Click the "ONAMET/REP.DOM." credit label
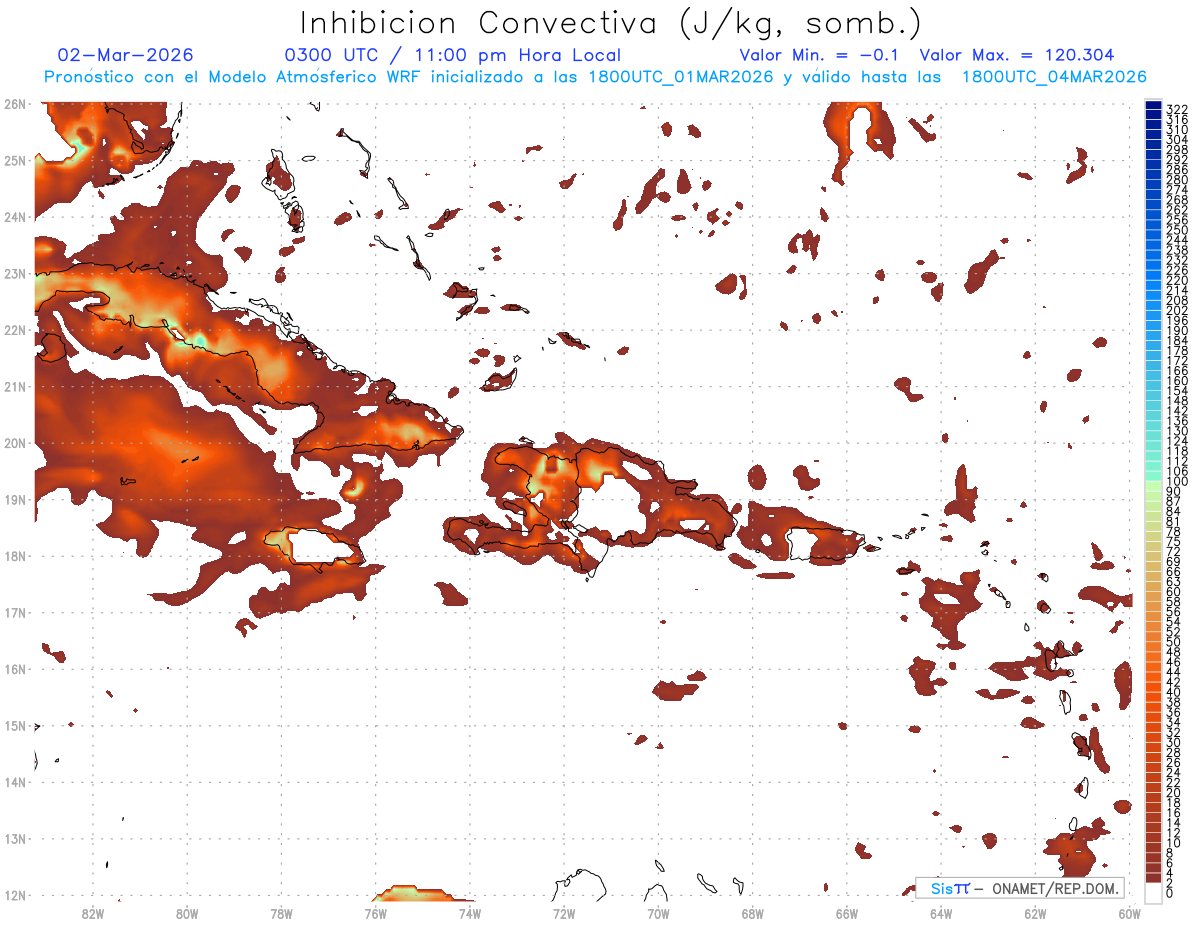 pos(1056,888)
